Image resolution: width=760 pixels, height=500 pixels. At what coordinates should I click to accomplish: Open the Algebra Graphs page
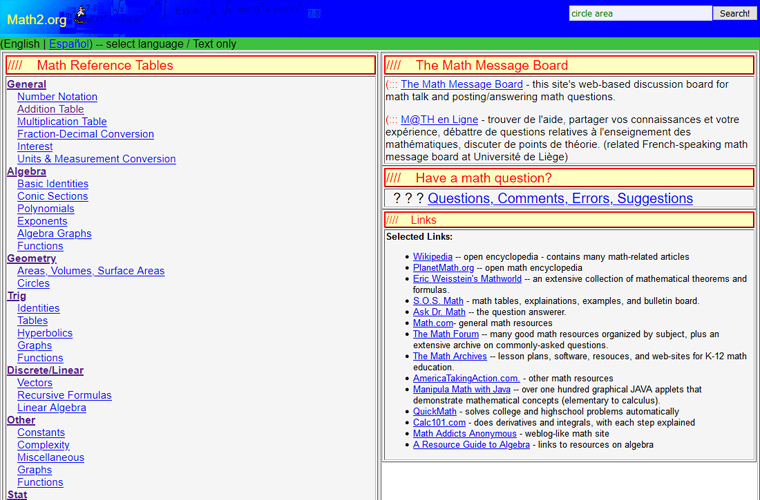point(54,234)
